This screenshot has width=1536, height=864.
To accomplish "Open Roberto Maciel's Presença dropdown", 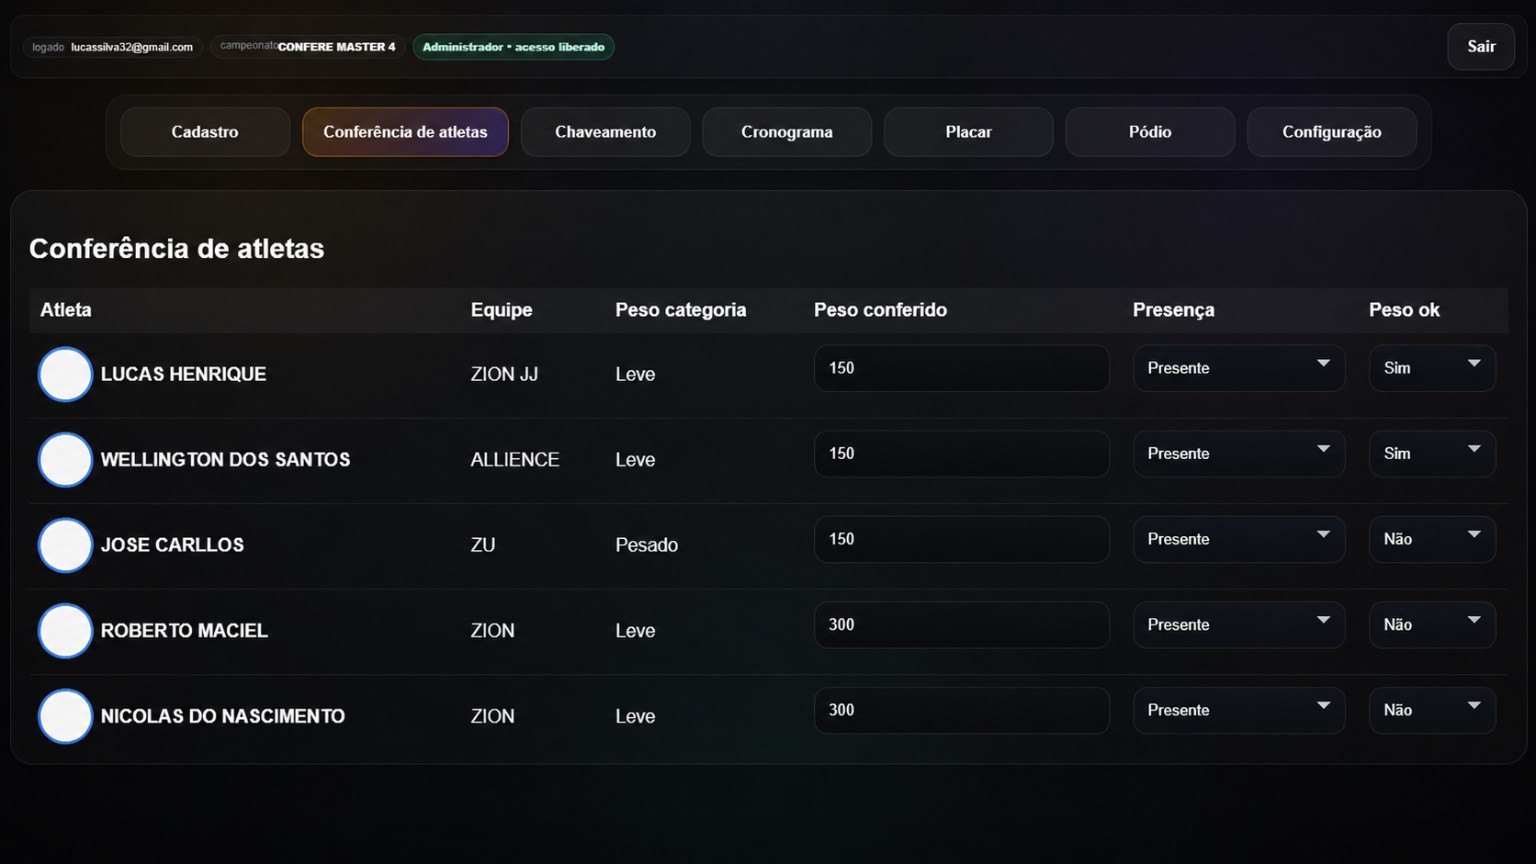I will pyautogui.click(x=1239, y=625).
